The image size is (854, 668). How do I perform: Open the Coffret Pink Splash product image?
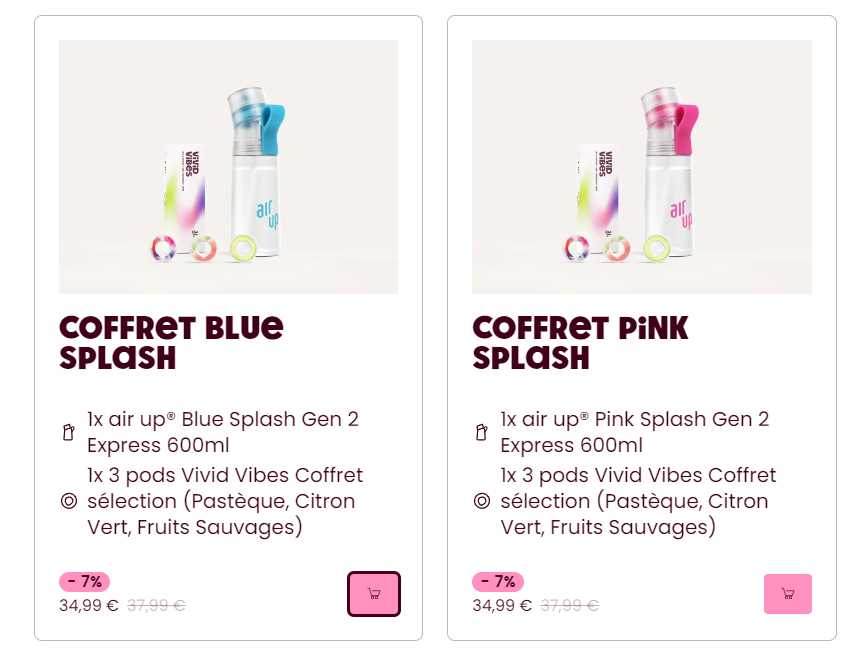click(x=641, y=167)
